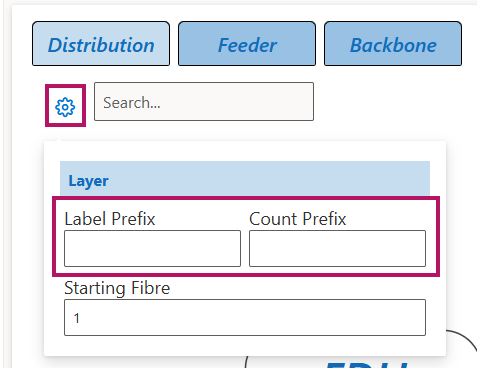477x368 pixels.
Task: Select the partially visible FDH node label
Action: [367, 365]
